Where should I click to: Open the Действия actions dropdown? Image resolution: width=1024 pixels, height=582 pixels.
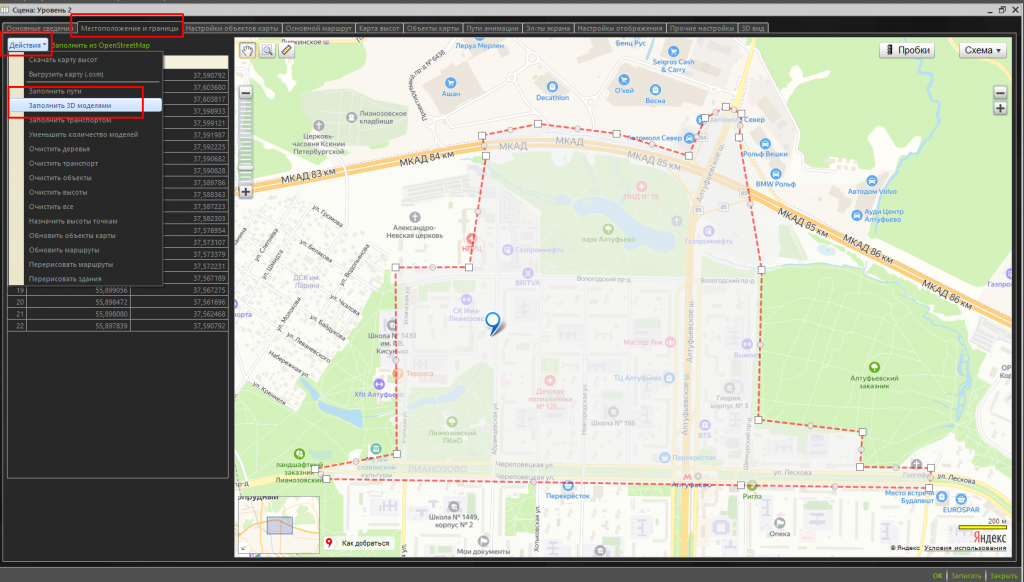[27, 45]
